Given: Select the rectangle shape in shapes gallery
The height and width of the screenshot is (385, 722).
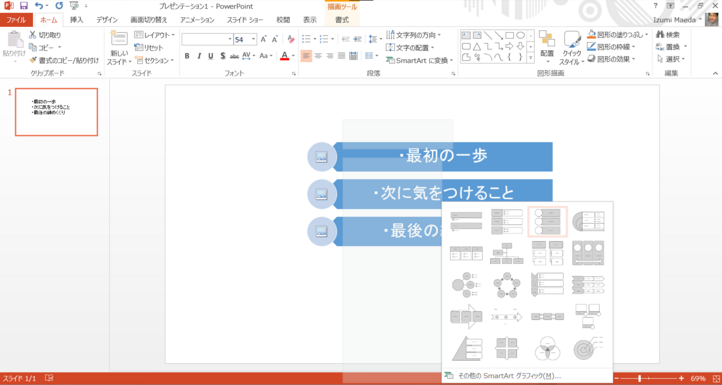Looking at the screenshot, I should 509,35.
